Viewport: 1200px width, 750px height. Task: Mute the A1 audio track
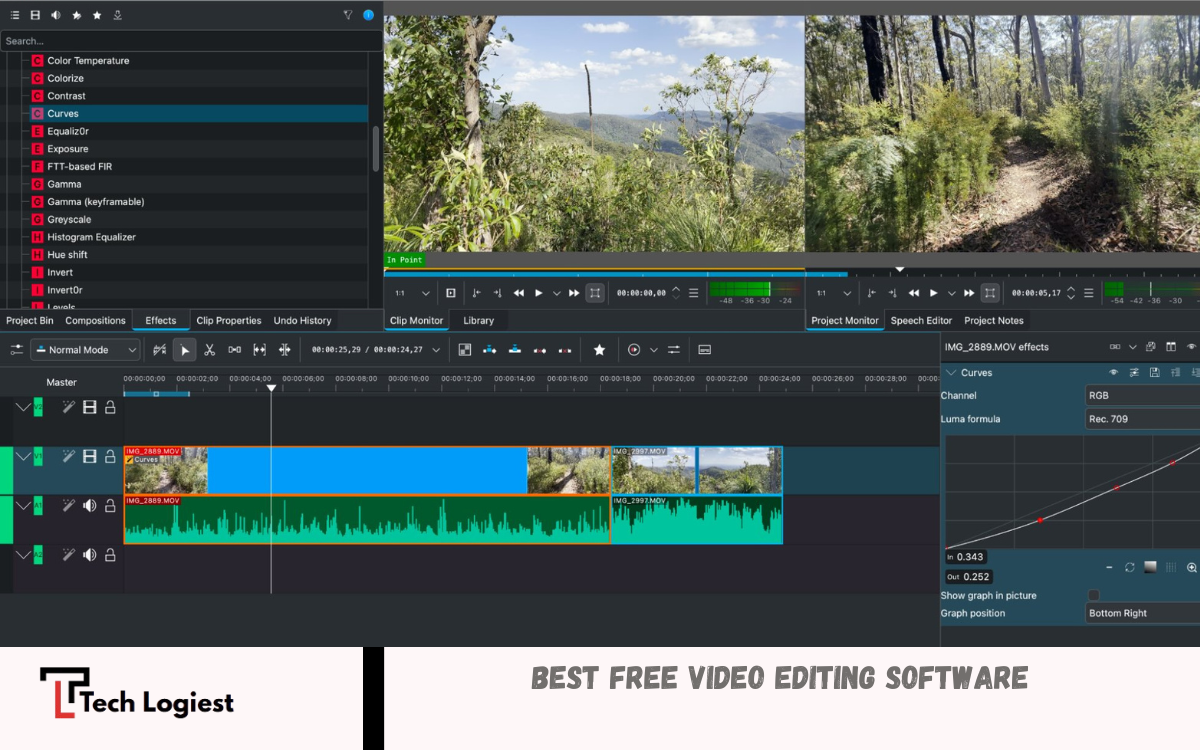pyautogui.click(x=90, y=506)
